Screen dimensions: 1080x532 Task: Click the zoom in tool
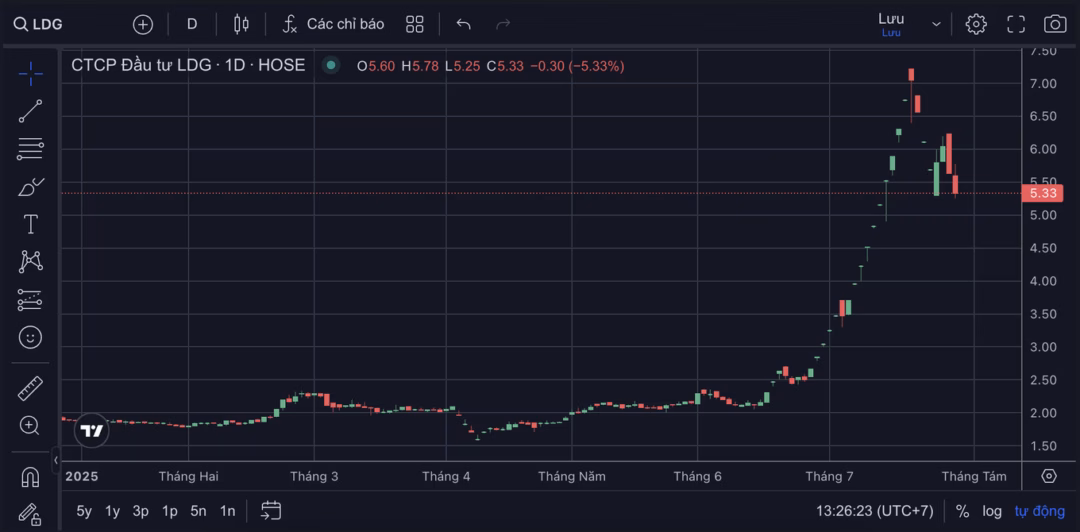click(30, 426)
